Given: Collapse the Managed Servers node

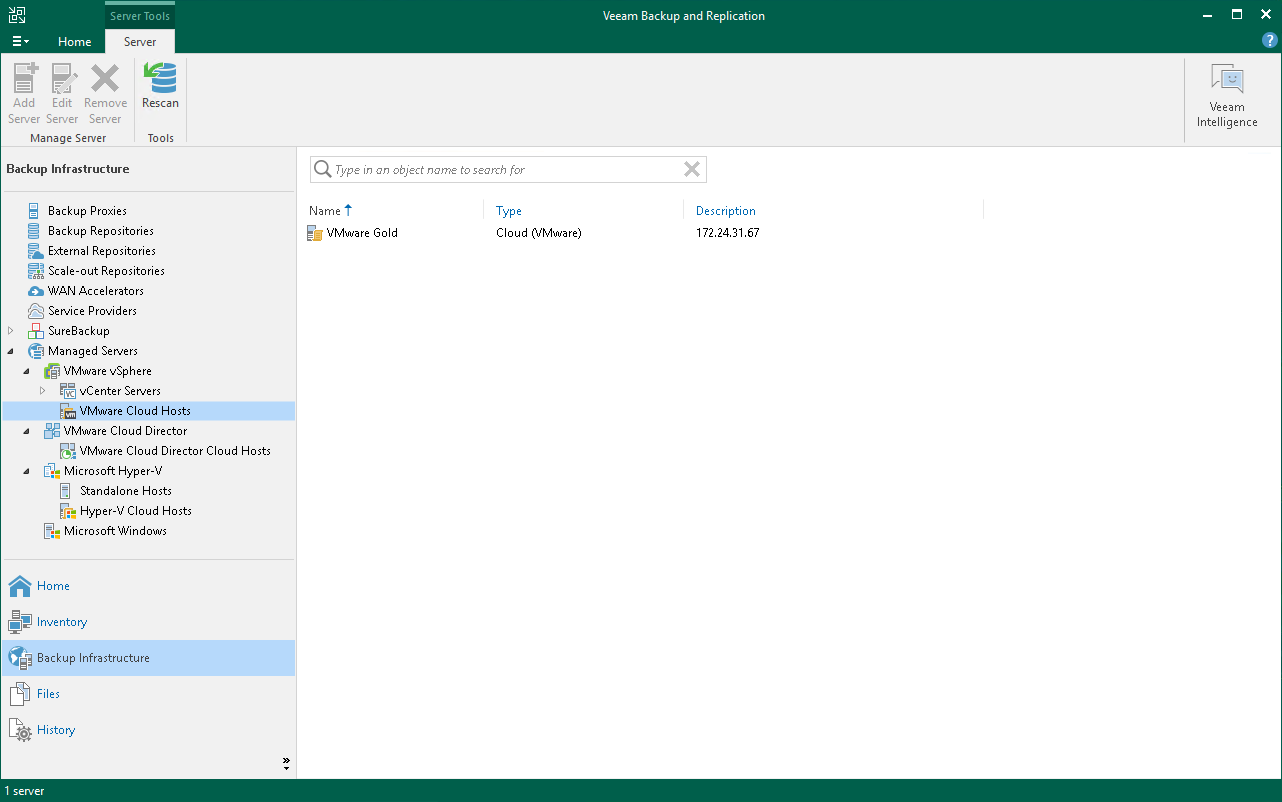Looking at the screenshot, I should click(11, 351).
